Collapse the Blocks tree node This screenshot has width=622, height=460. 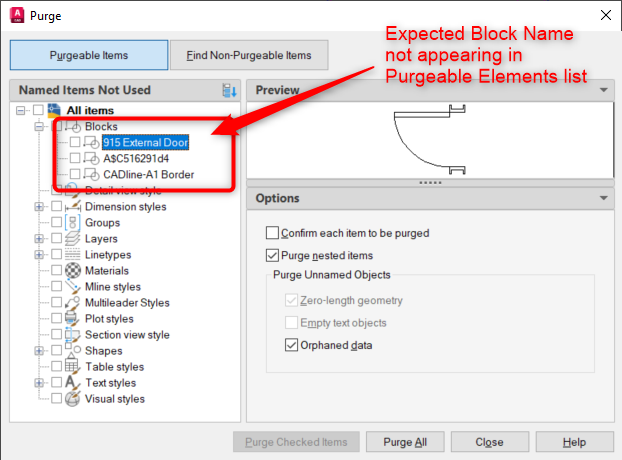coord(39,127)
